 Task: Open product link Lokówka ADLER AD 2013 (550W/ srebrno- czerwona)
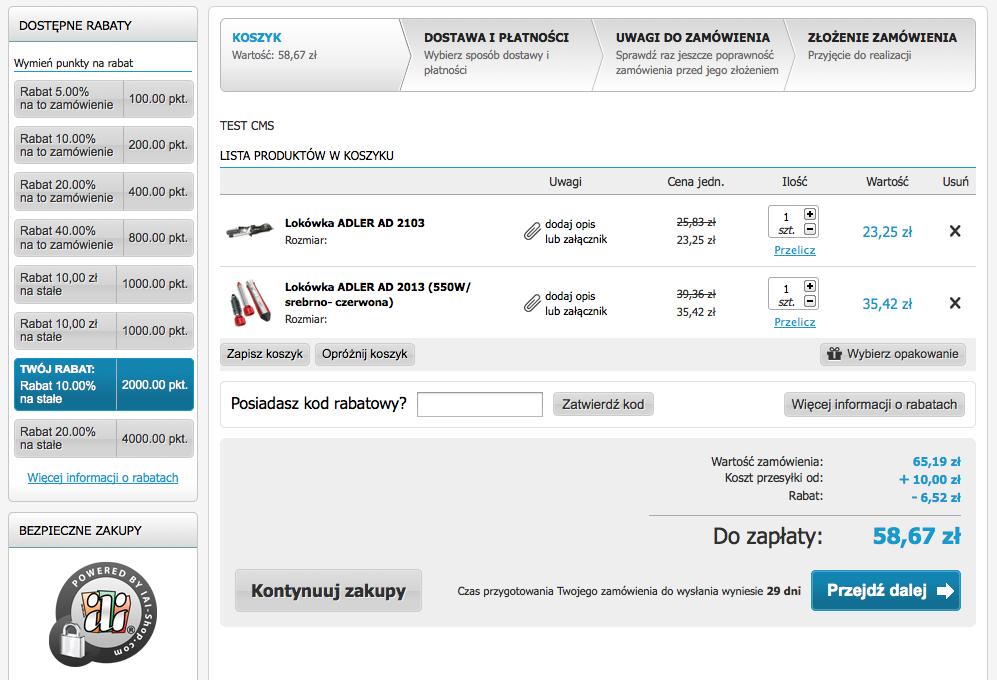point(378,295)
